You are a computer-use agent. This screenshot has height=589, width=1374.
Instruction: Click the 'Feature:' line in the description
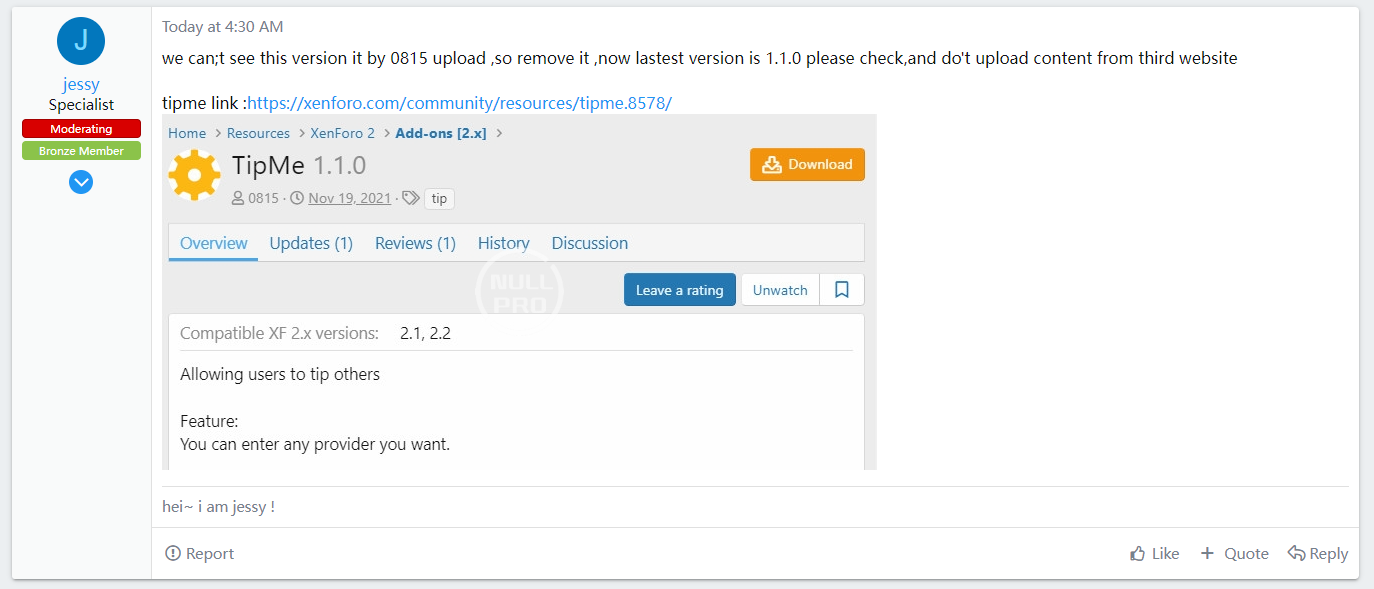pyautogui.click(x=209, y=421)
